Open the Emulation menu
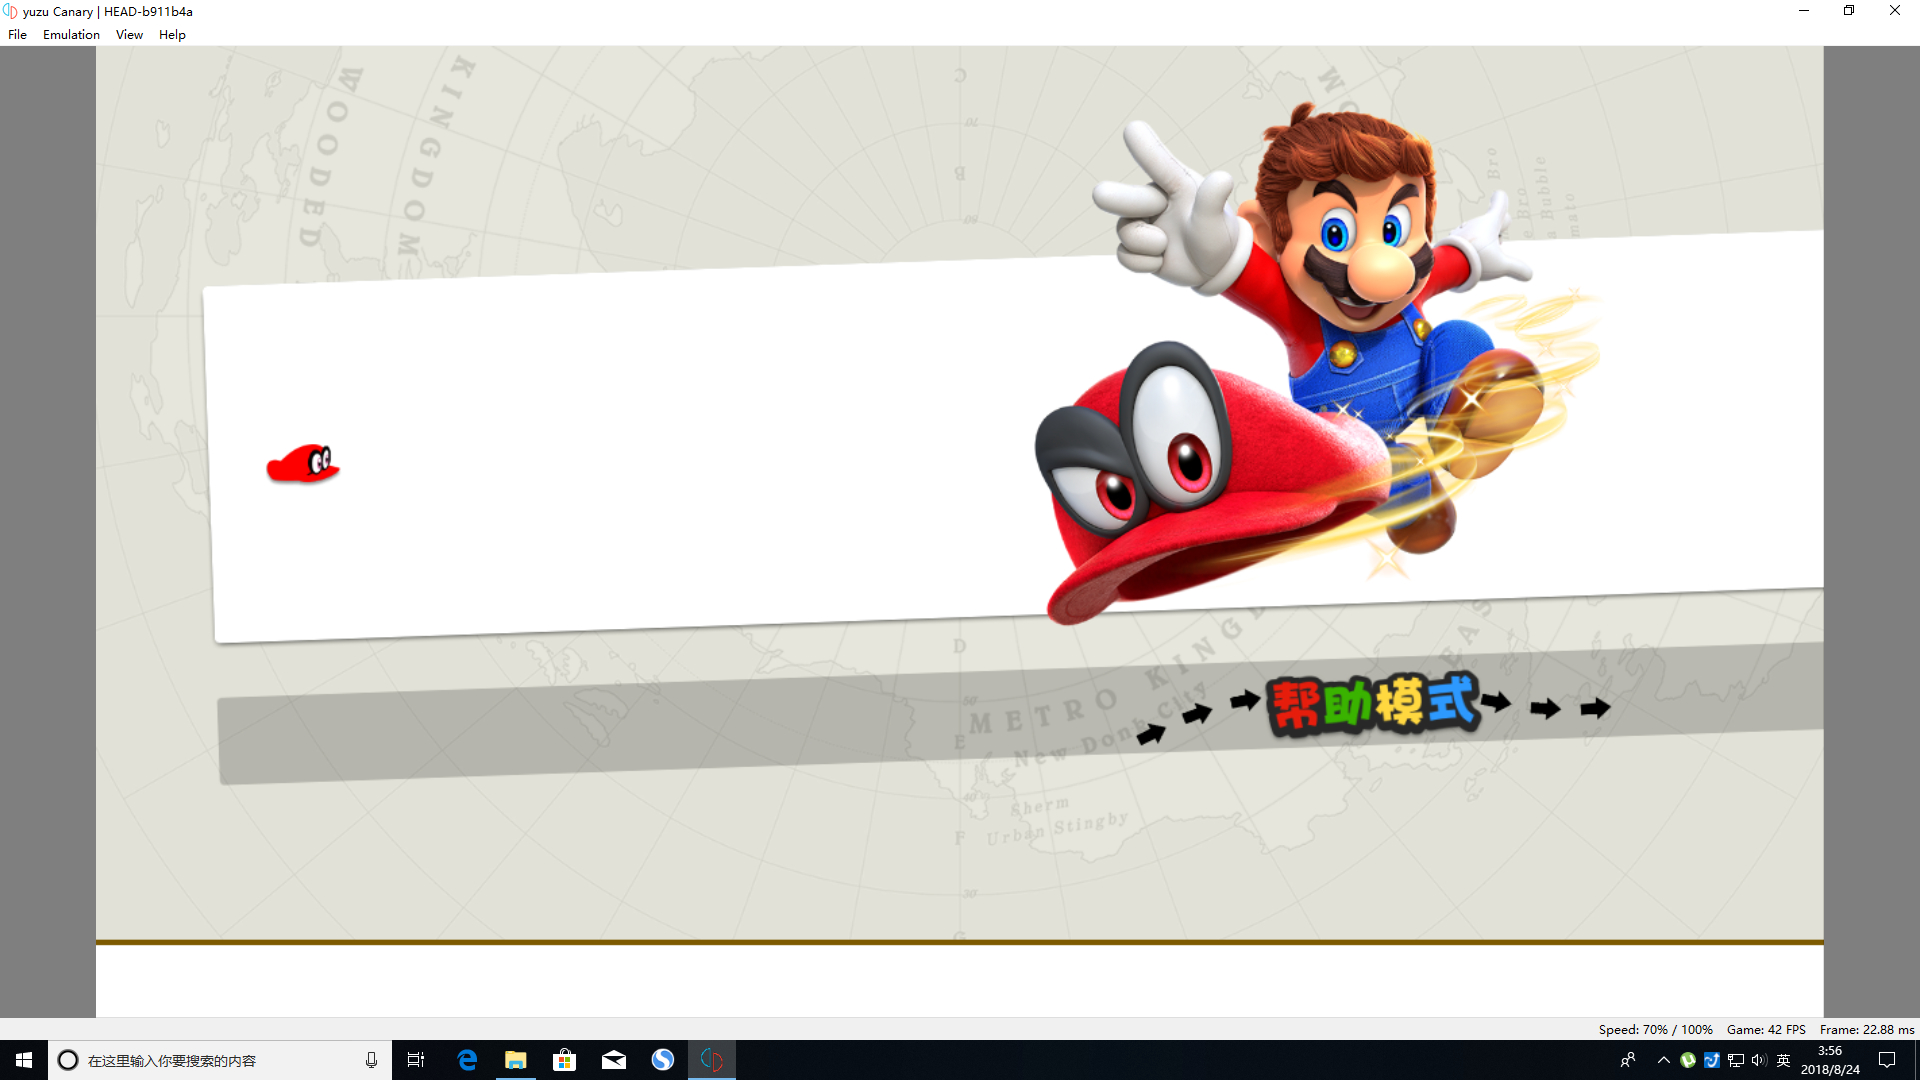 [x=71, y=34]
